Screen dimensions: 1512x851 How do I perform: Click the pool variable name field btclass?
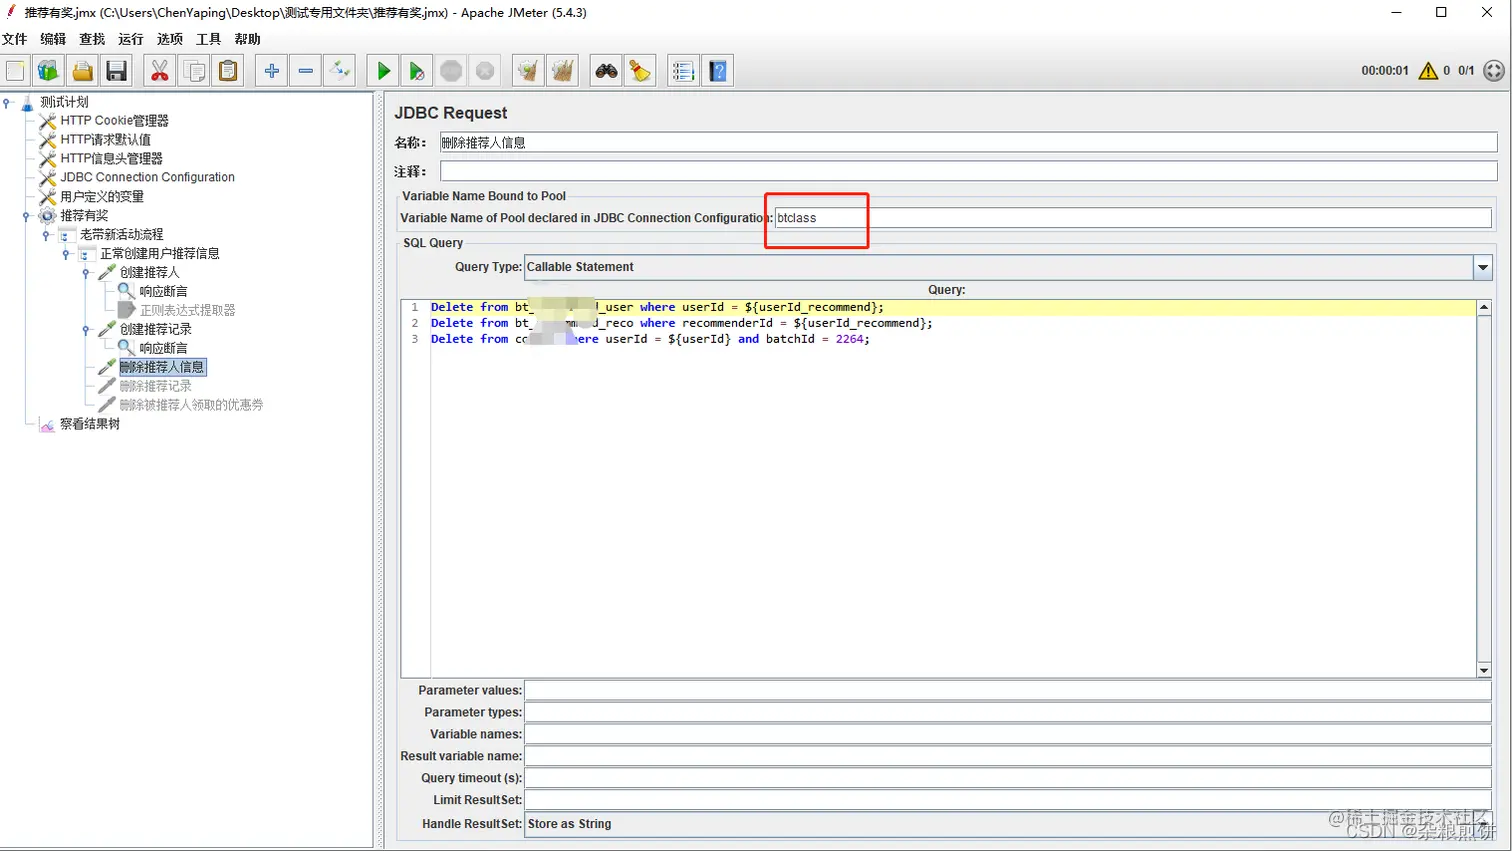pyautogui.click(x=1133, y=218)
